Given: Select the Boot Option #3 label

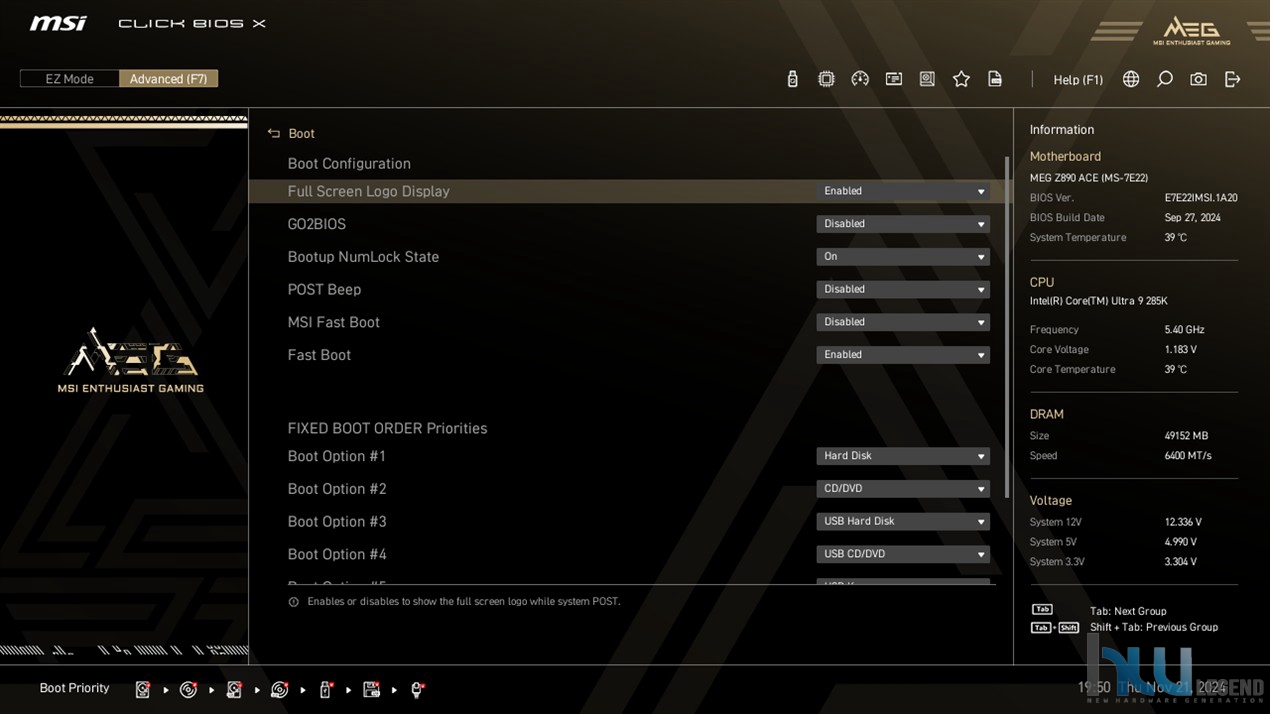Looking at the screenshot, I should click(x=336, y=522).
